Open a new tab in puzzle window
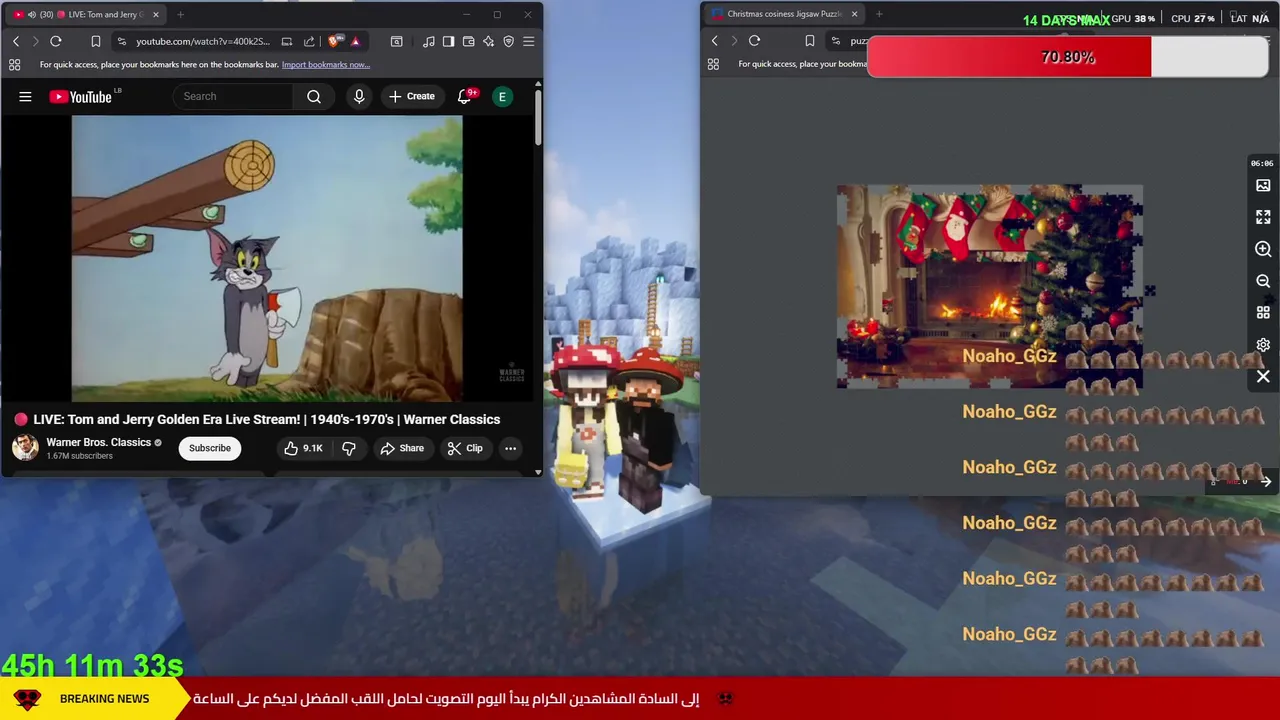The height and width of the screenshot is (720, 1280). point(879,14)
